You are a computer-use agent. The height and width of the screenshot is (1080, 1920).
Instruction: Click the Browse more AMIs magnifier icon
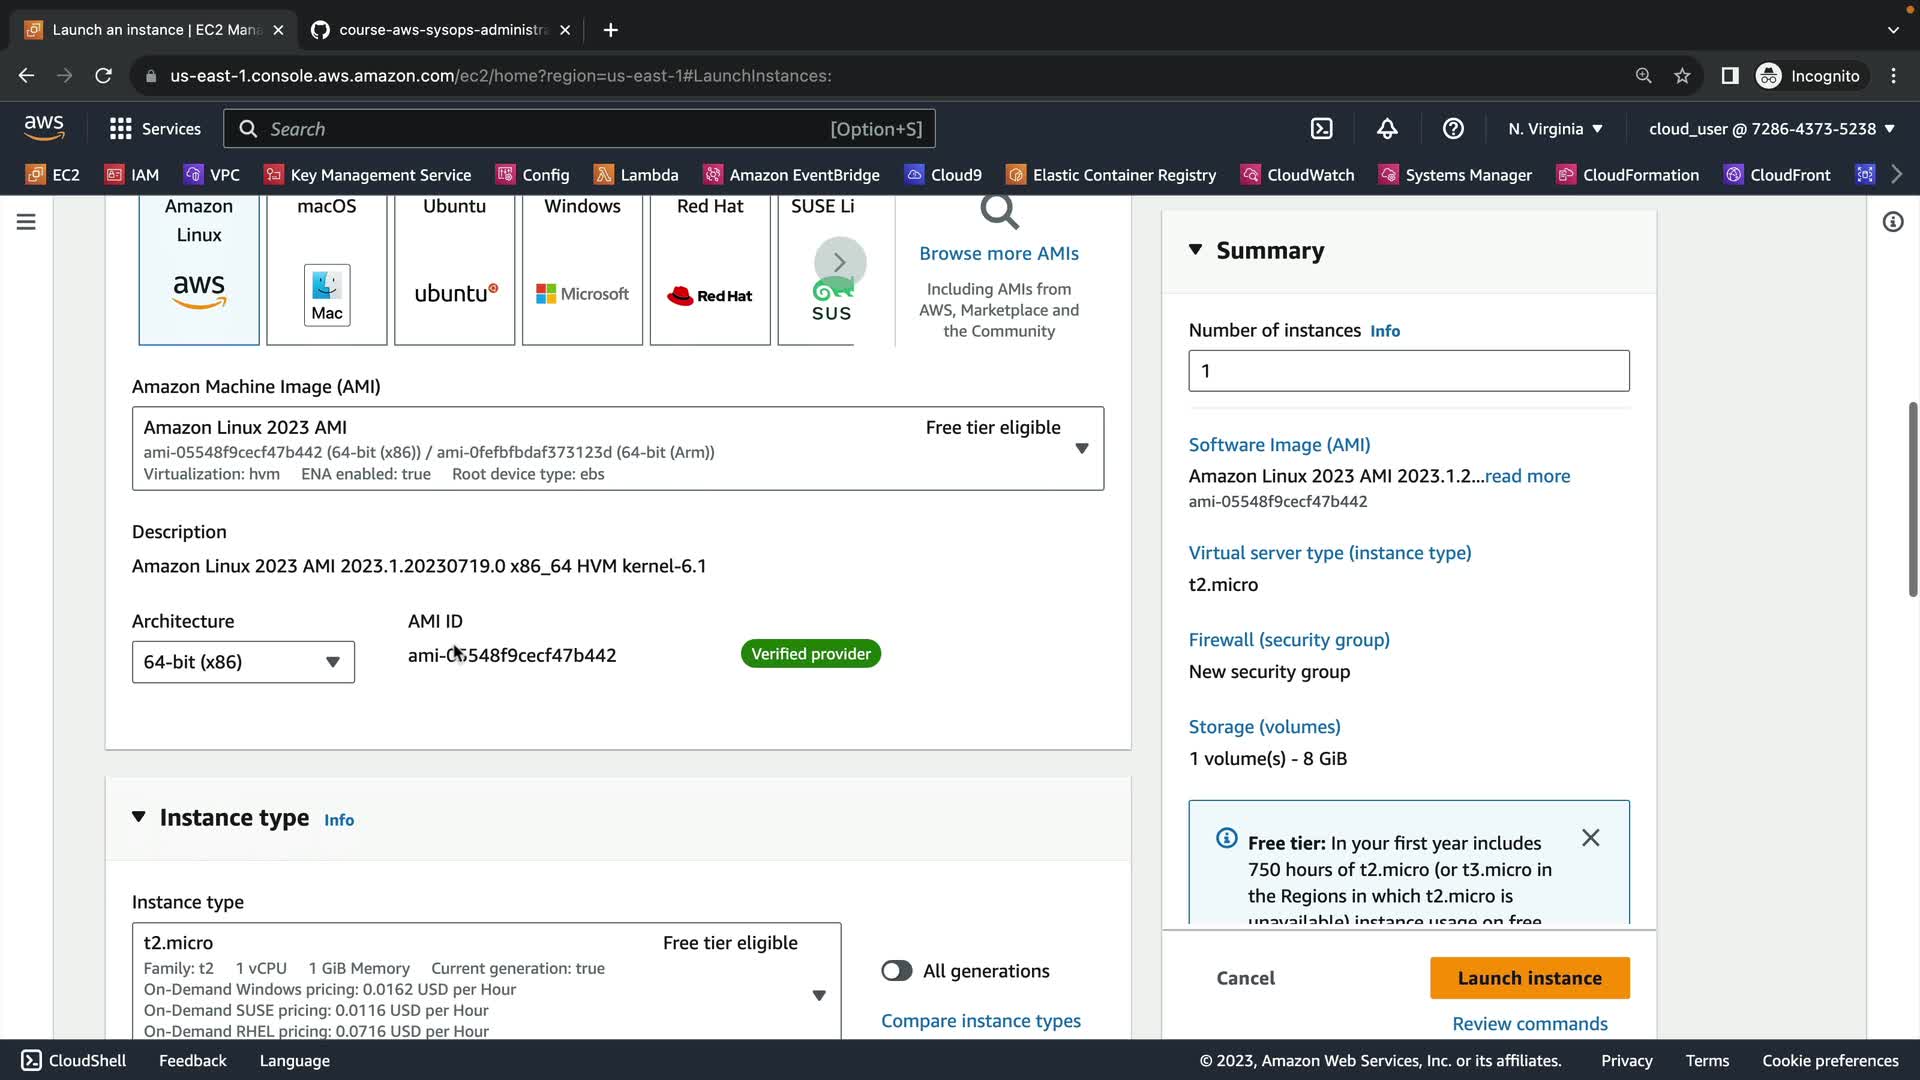998,212
